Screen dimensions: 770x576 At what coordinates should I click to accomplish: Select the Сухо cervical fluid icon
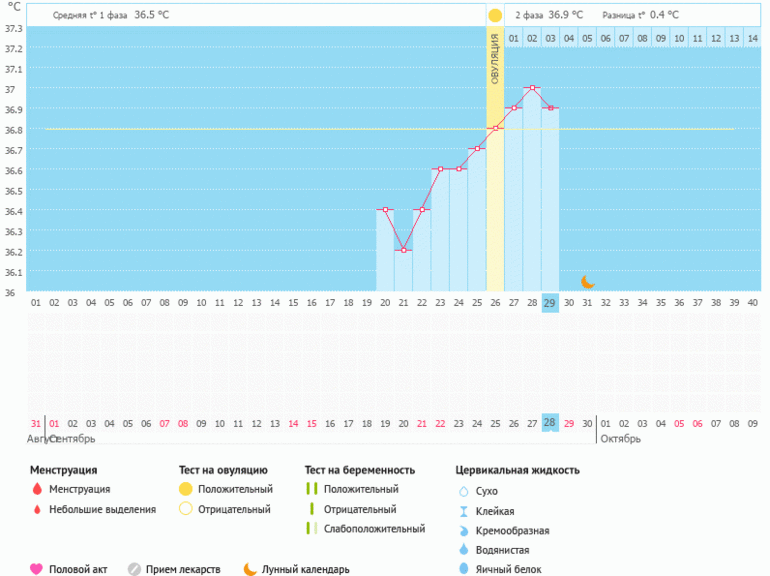click(x=463, y=491)
